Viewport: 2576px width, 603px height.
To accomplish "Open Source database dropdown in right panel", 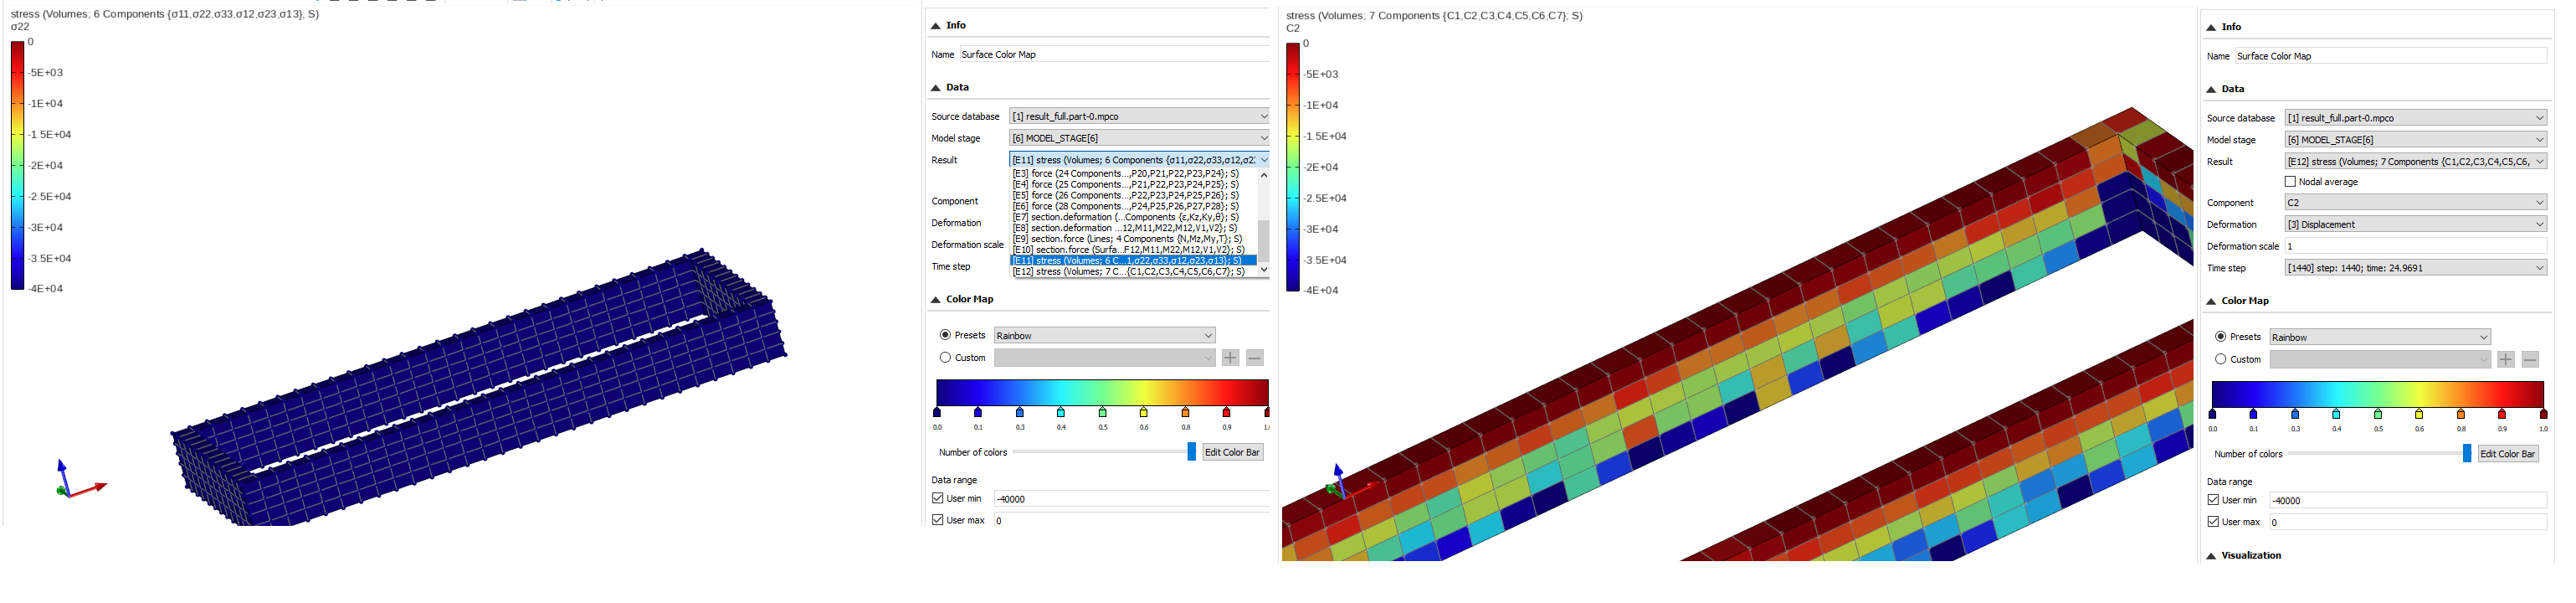I will coord(2416,118).
